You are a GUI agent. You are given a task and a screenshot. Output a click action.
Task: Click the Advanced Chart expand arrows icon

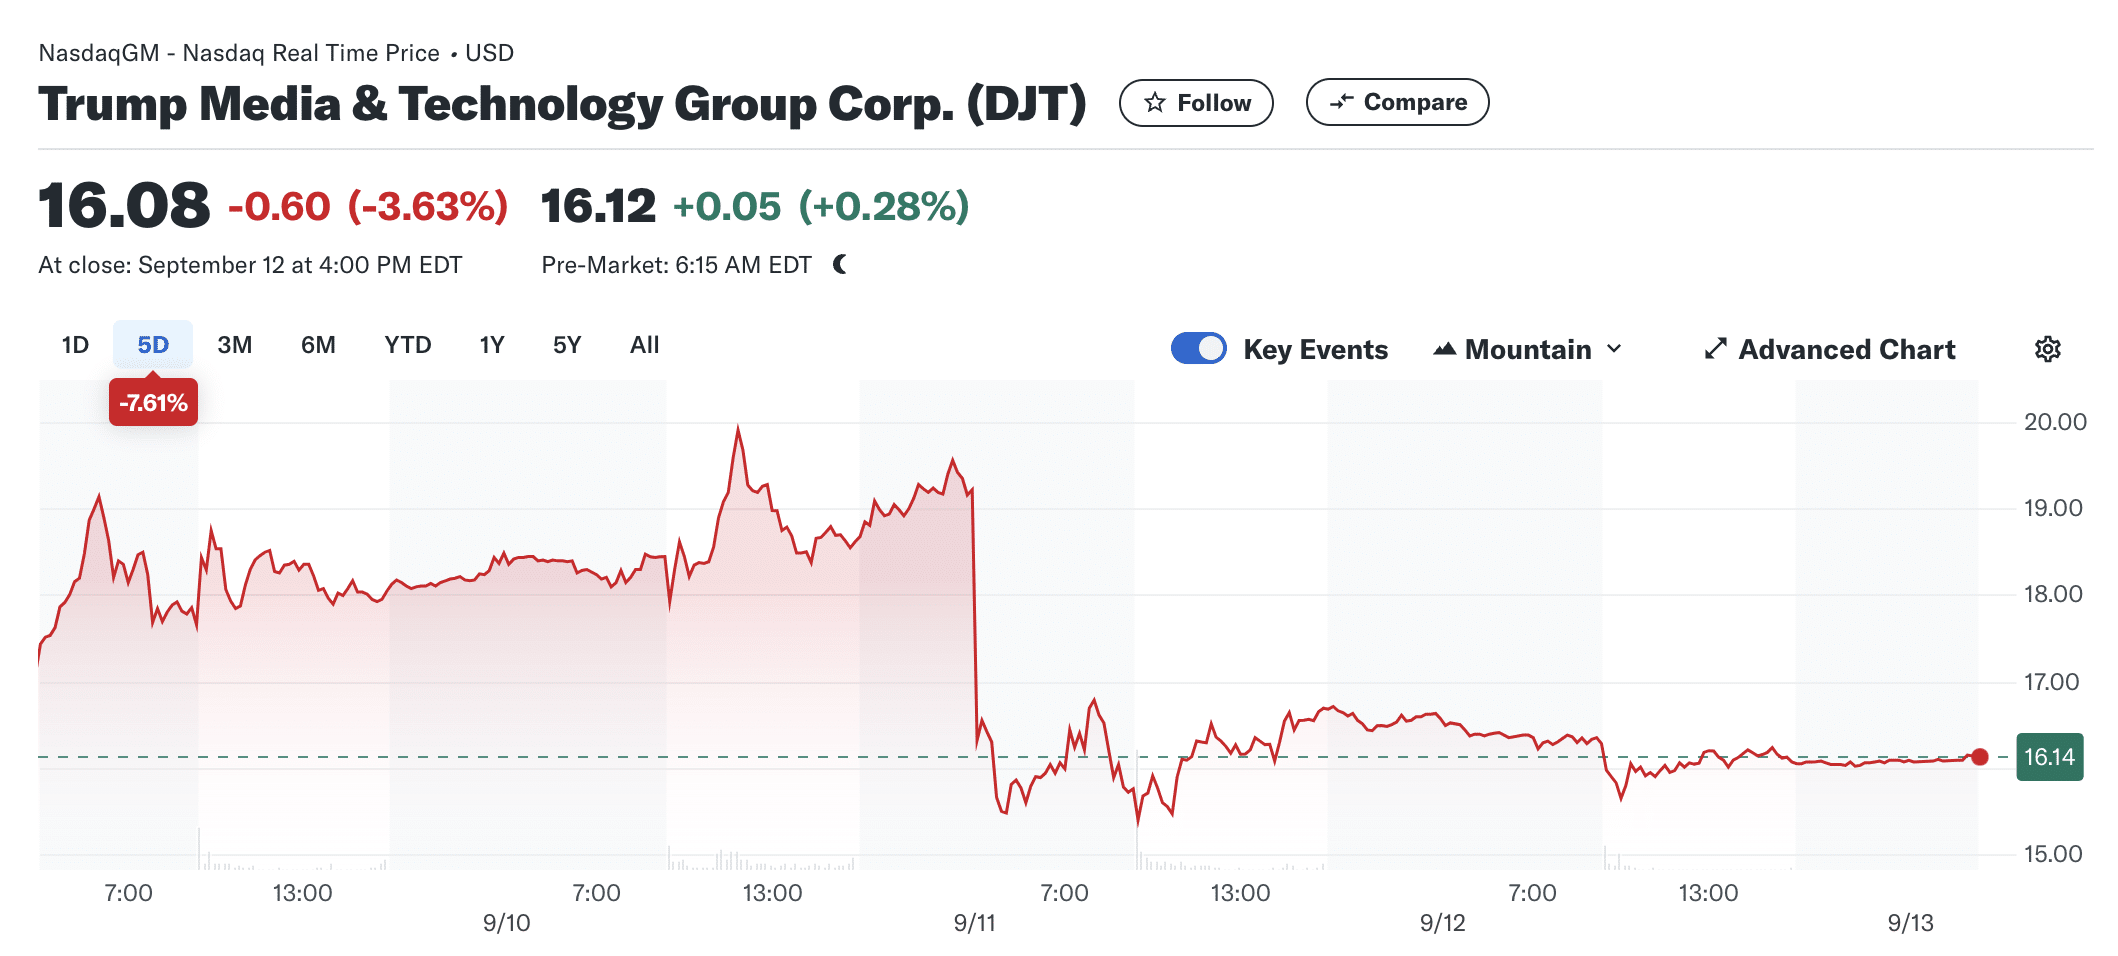click(x=1716, y=349)
